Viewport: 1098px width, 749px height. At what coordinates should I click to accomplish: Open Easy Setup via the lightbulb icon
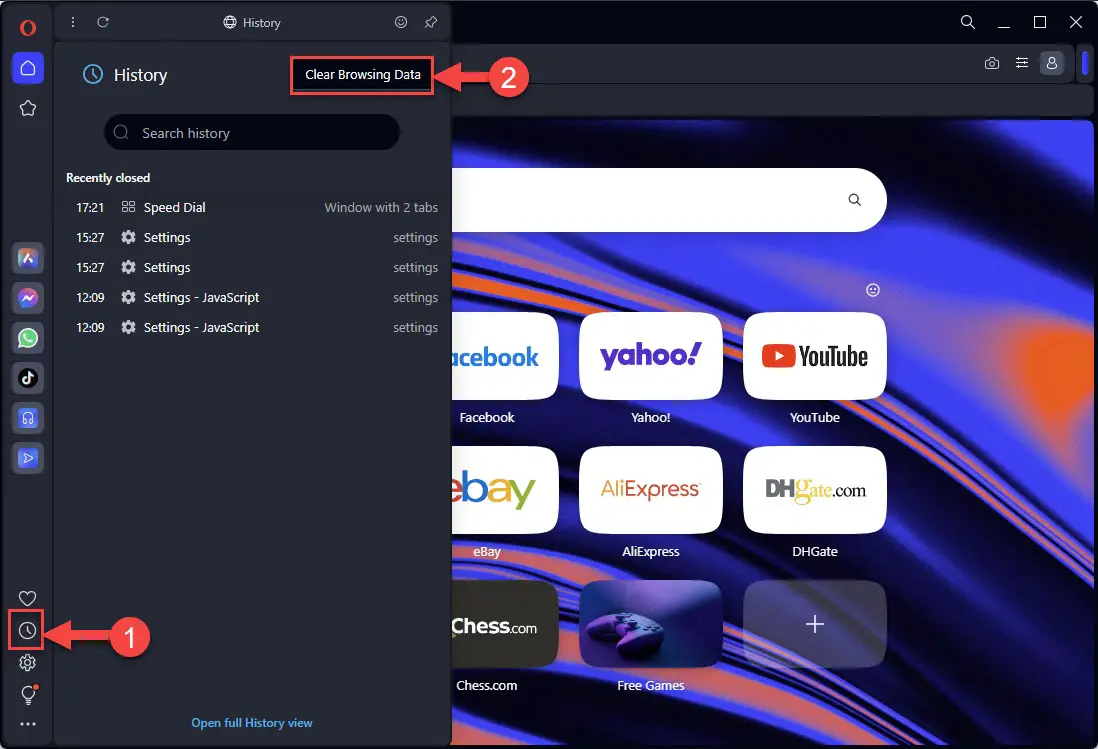coord(27,693)
